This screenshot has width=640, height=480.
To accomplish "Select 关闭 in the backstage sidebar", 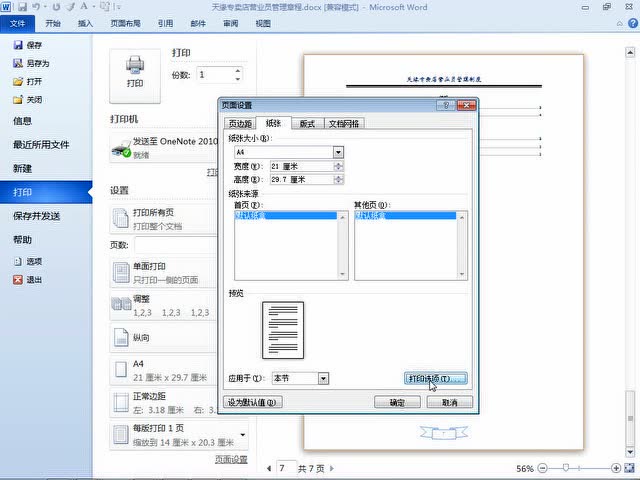I will [28, 100].
